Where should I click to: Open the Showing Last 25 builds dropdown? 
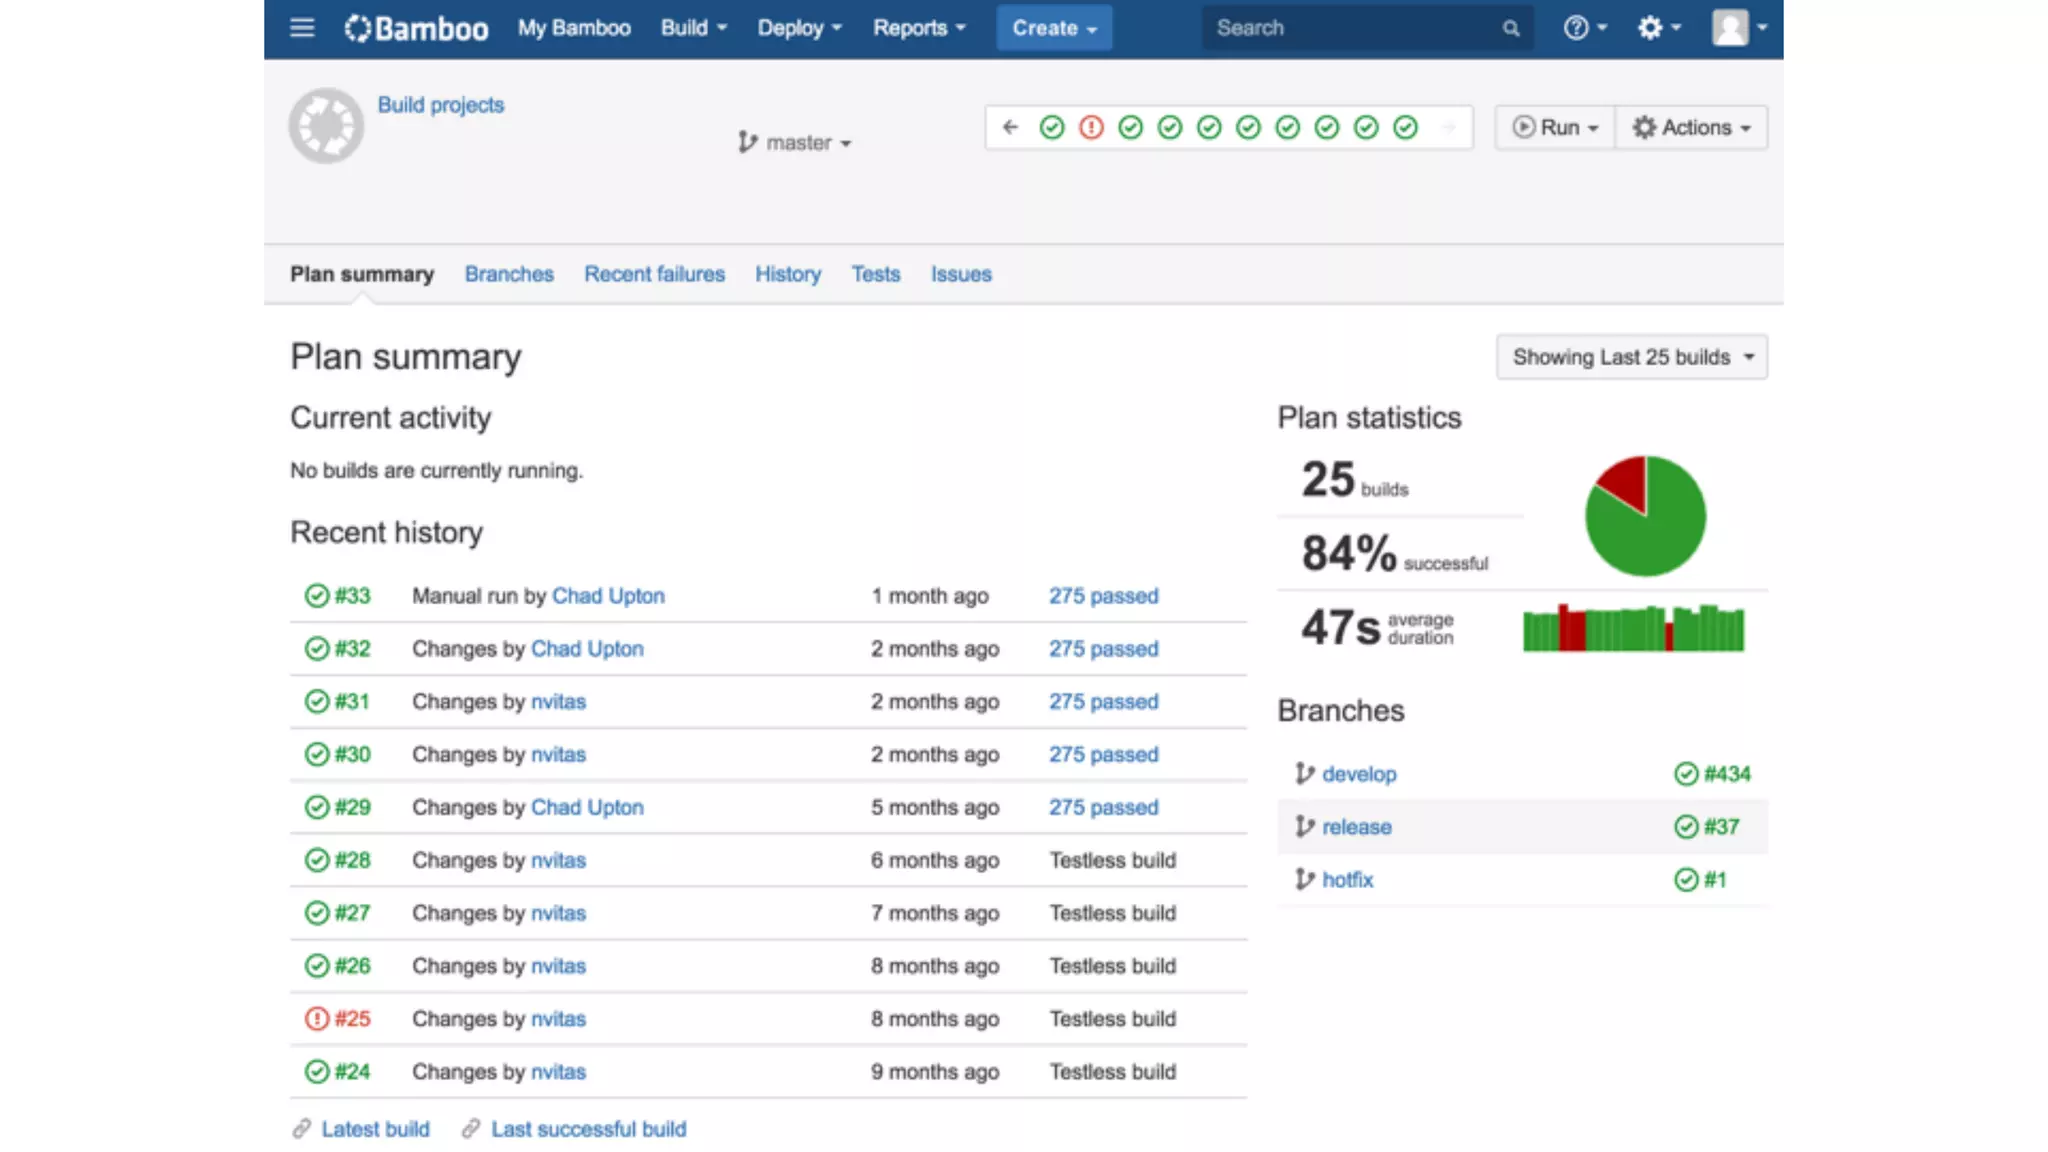tap(1631, 357)
